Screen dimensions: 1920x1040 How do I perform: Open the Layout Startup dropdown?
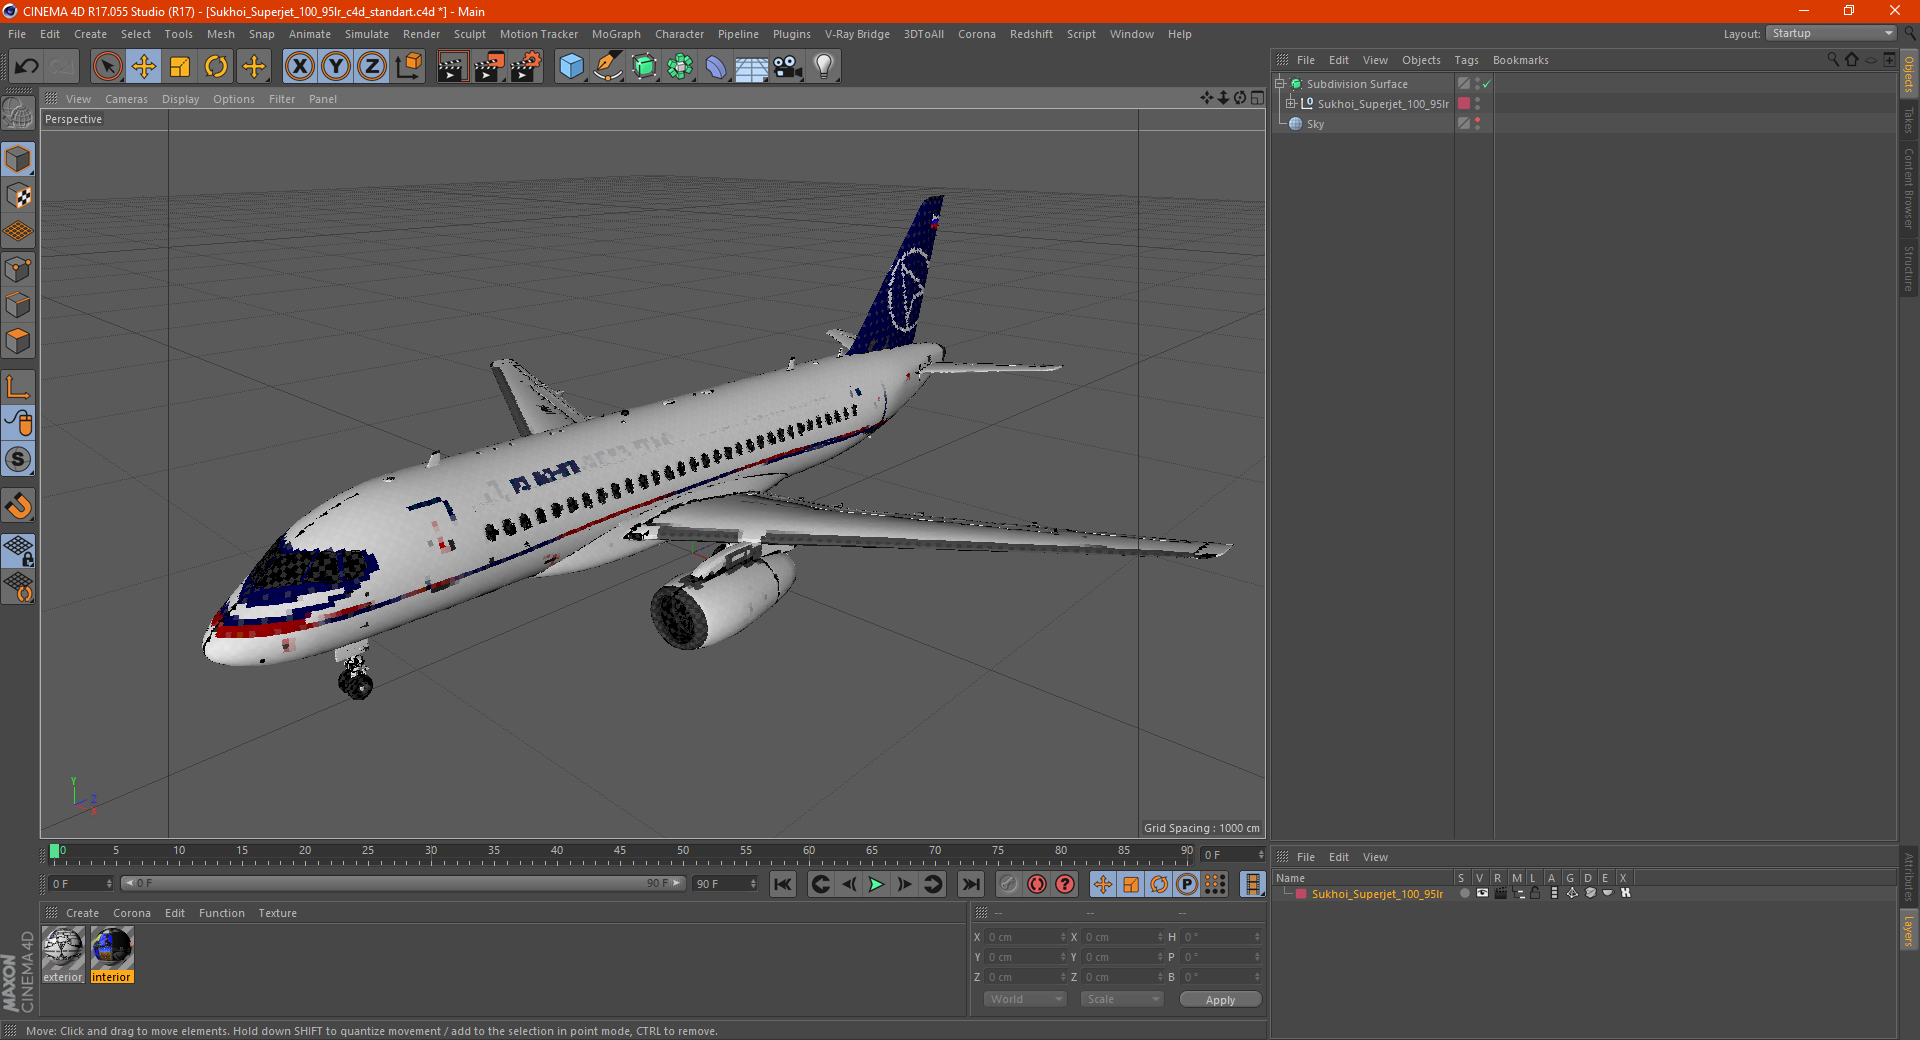click(1832, 33)
